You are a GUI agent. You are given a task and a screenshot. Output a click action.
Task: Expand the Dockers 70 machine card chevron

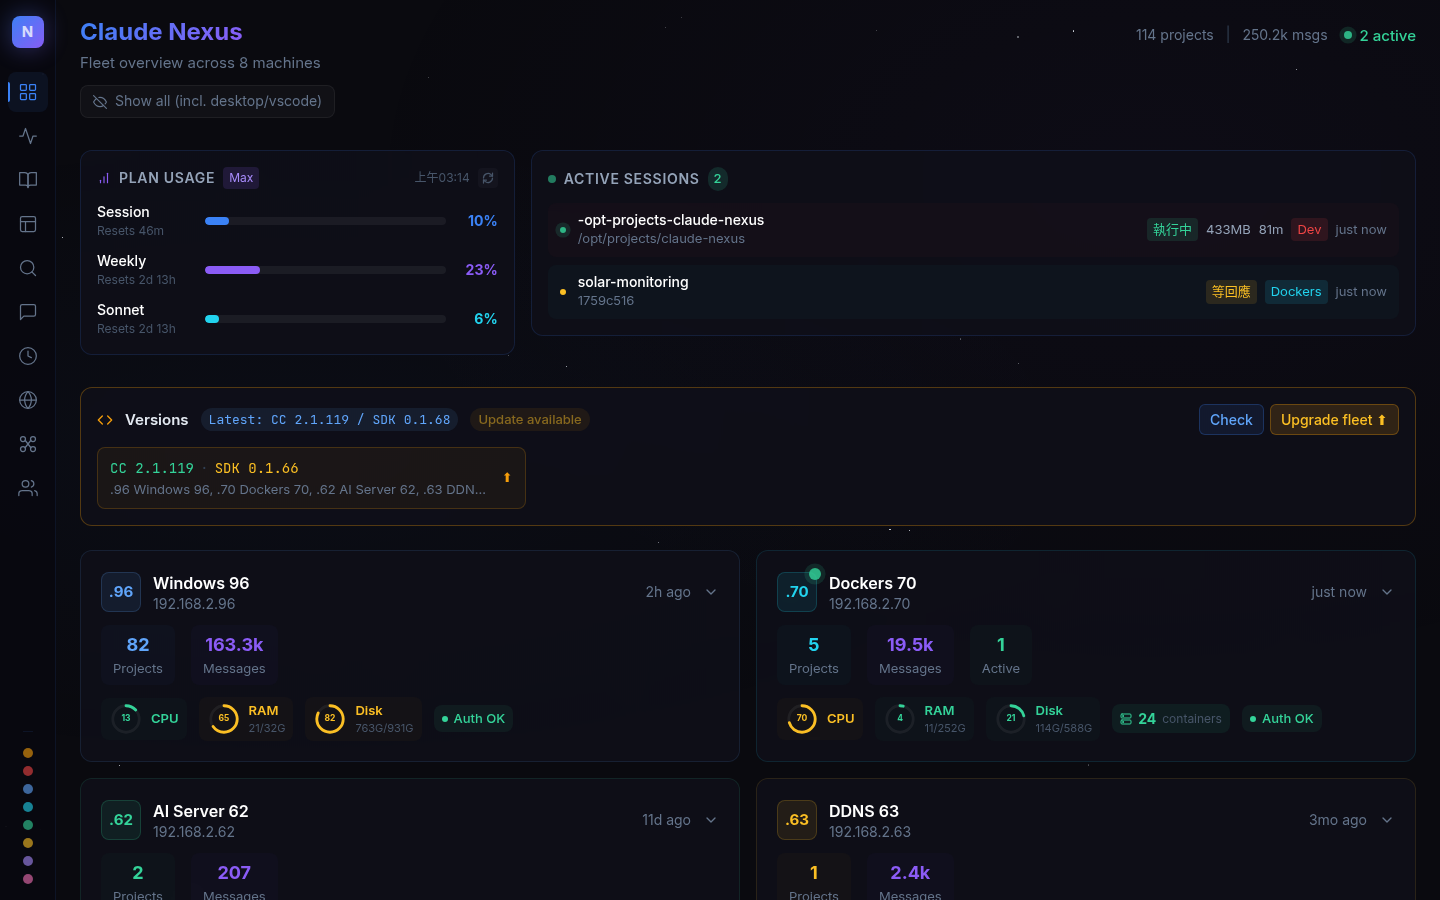click(x=1387, y=592)
